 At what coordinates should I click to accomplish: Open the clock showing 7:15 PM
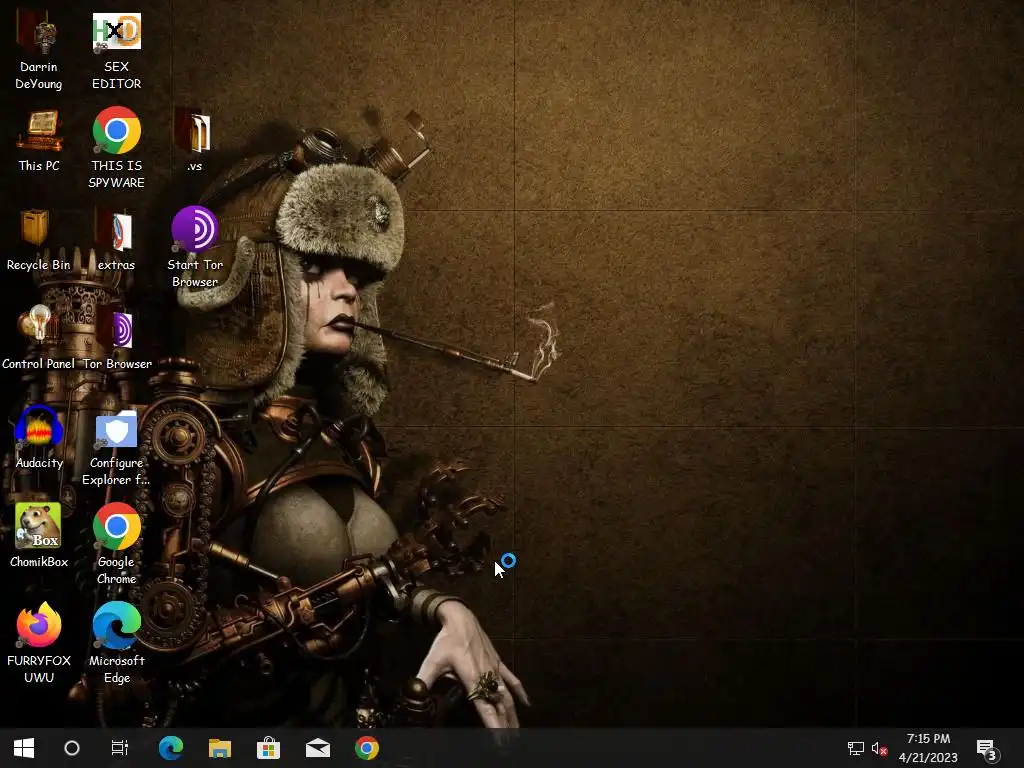coord(928,748)
